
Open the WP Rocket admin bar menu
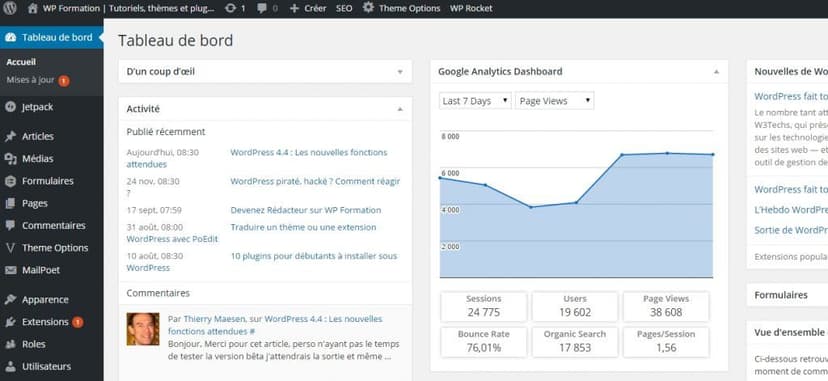click(471, 8)
